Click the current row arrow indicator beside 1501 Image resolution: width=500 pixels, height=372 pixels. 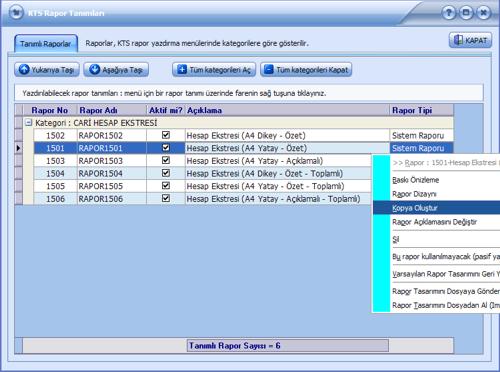(18, 148)
